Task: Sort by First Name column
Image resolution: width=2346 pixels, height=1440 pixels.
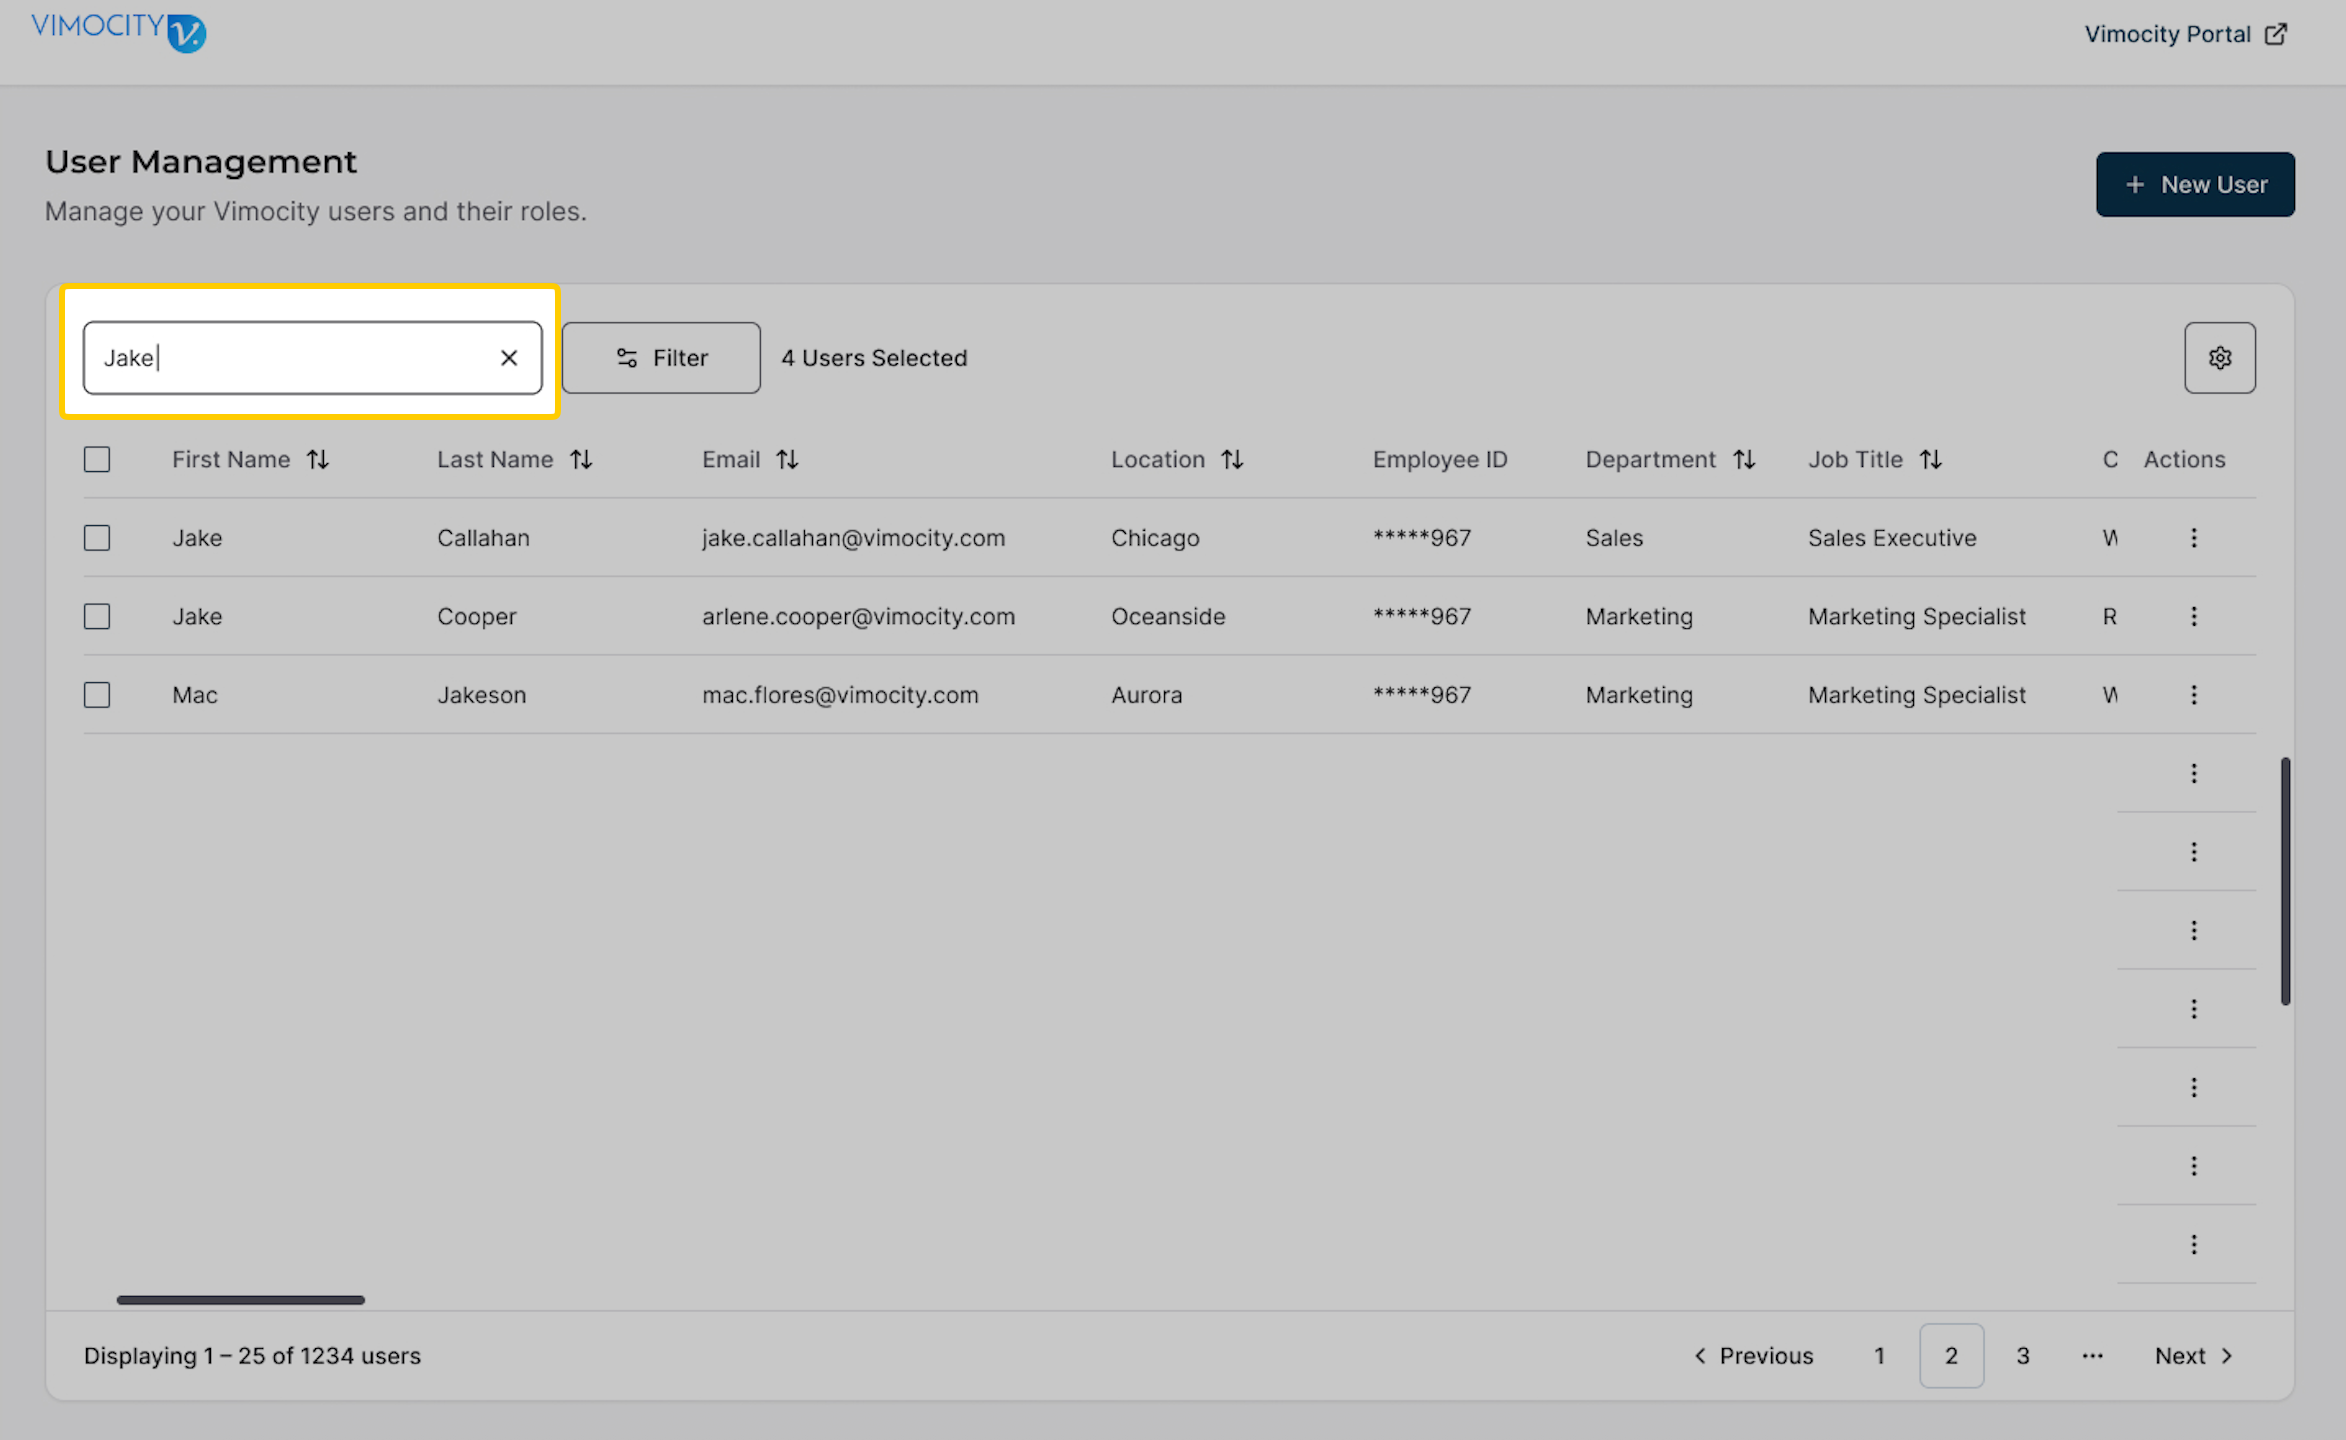Action: click(318, 459)
